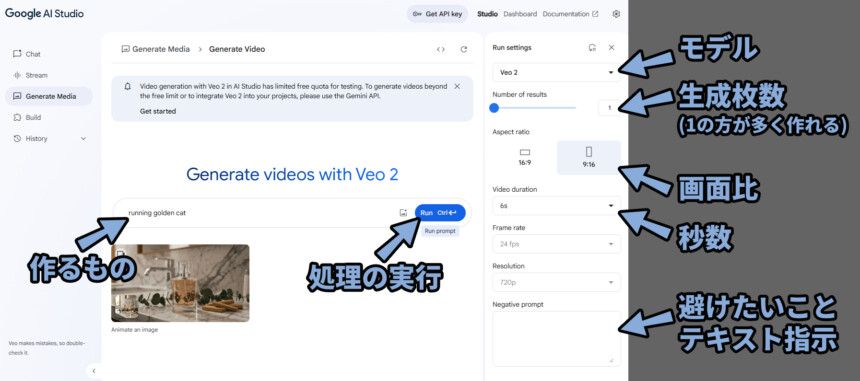This screenshot has width=860, height=381.
Task: Open the Veo 2 model dropdown
Action: point(557,72)
